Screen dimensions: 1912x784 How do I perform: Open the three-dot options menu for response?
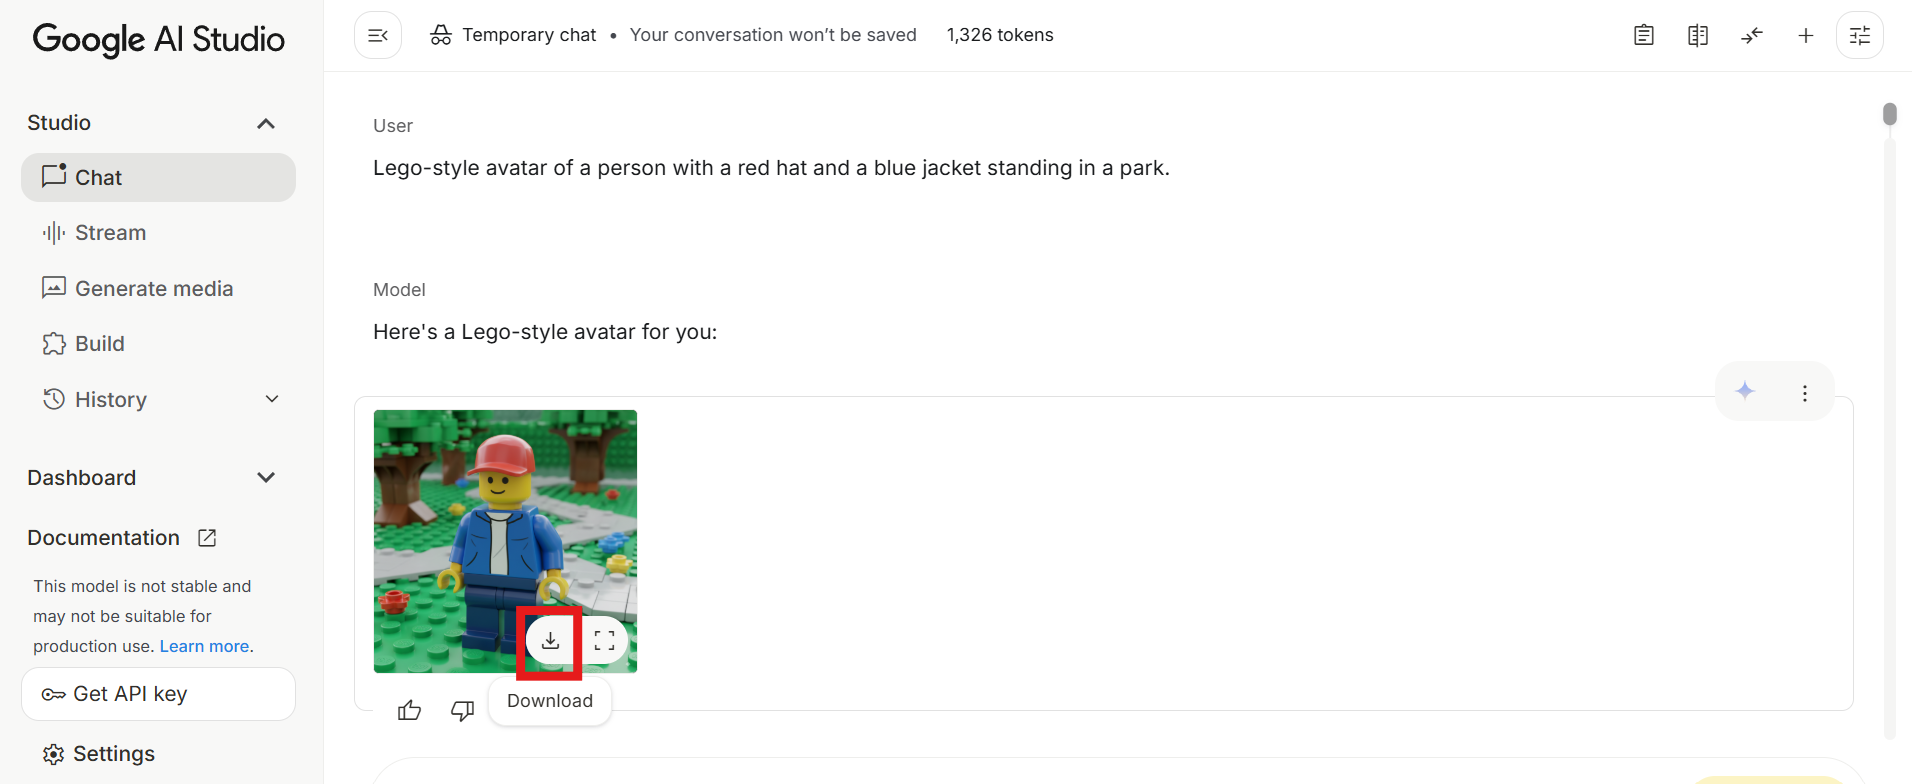click(1805, 393)
